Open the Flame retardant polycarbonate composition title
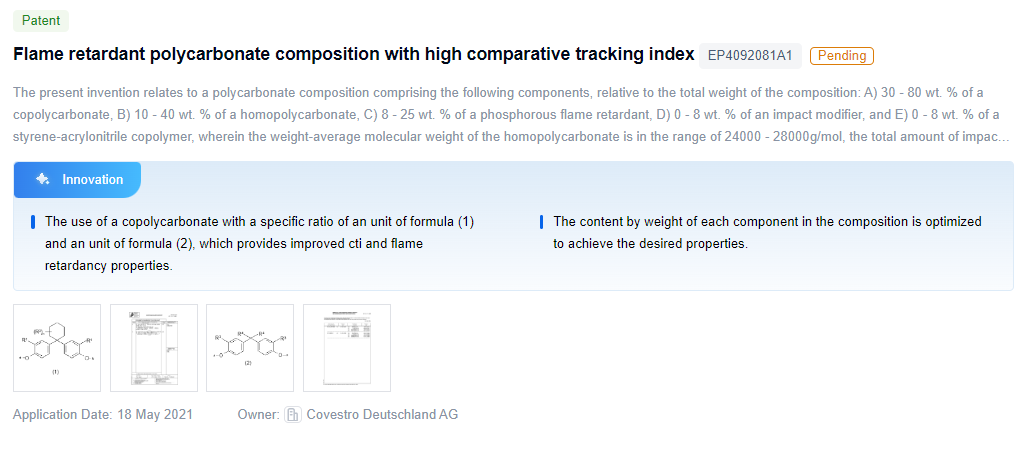This screenshot has width=1022, height=453. pyautogui.click(x=353, y=54)
